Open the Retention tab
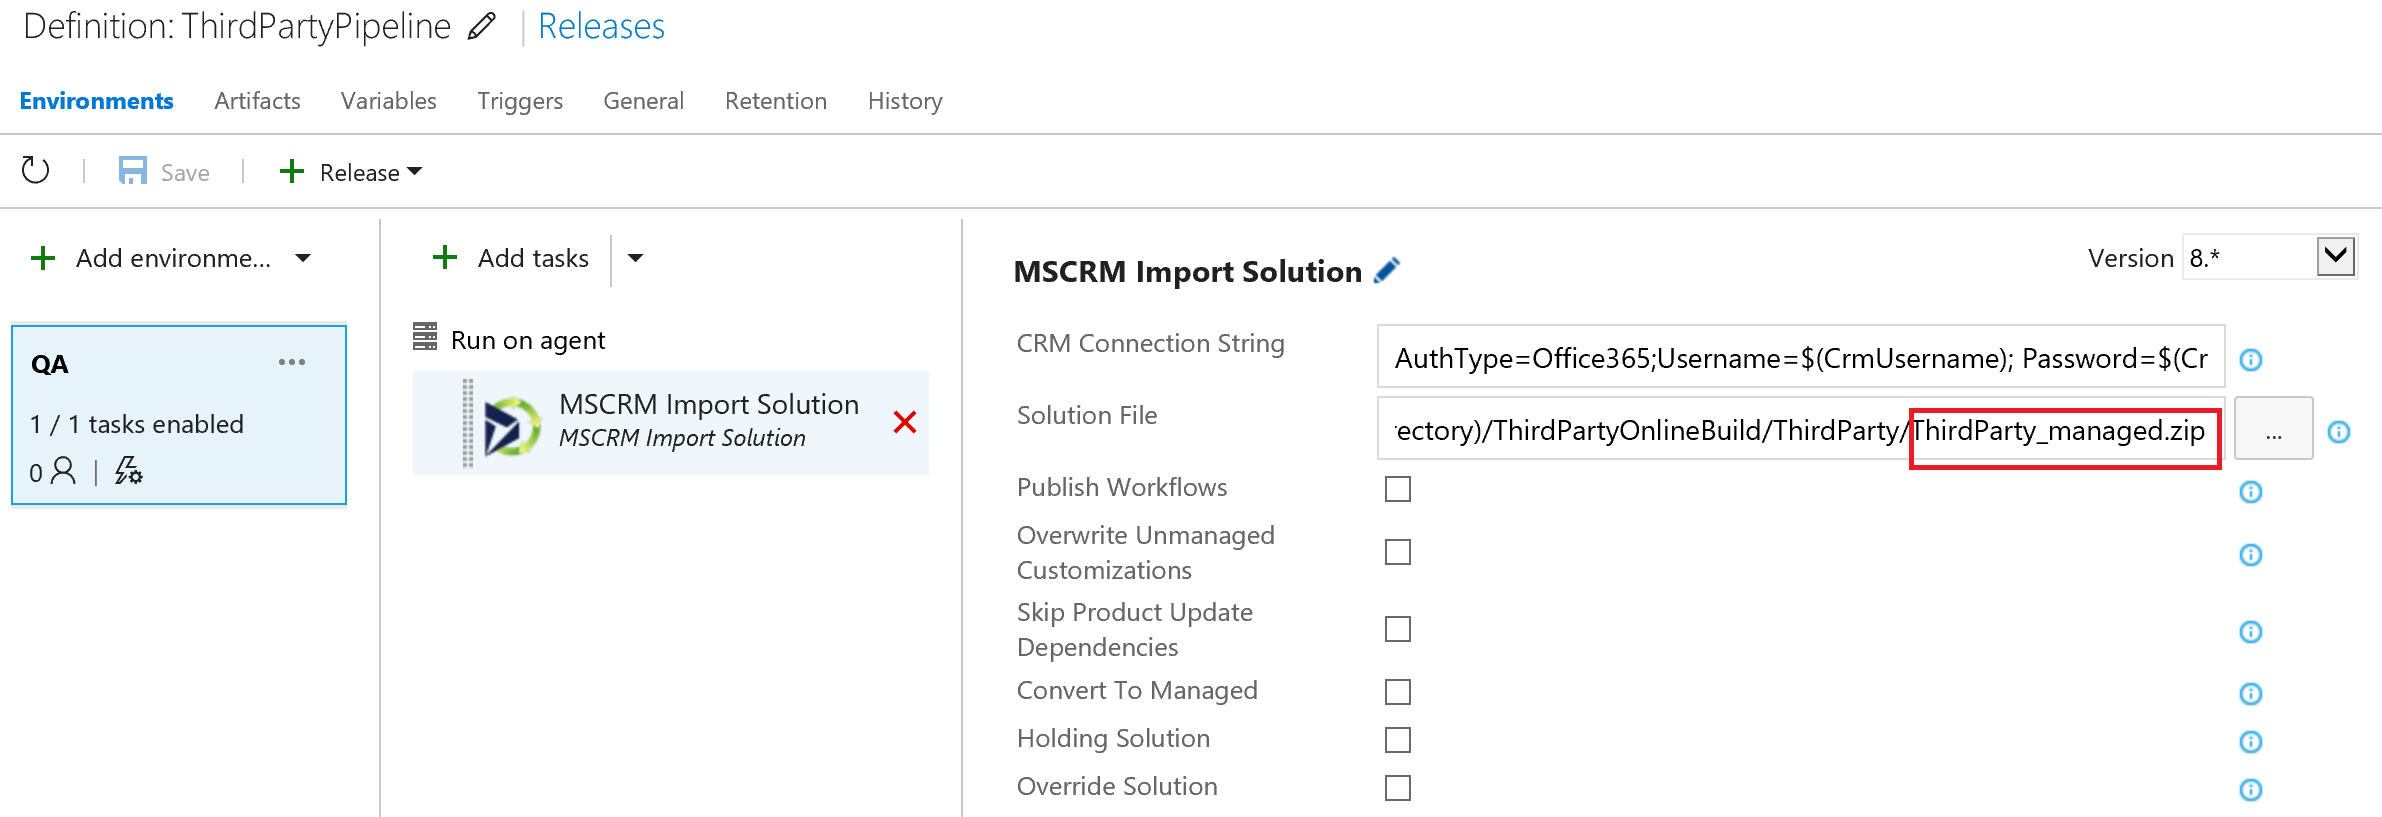2382x817 pixels. point(776,101)
